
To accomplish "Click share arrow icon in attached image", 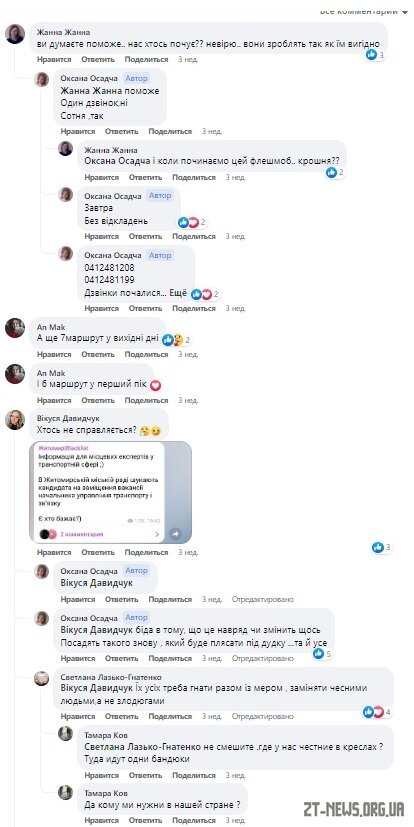I will 175,534.
